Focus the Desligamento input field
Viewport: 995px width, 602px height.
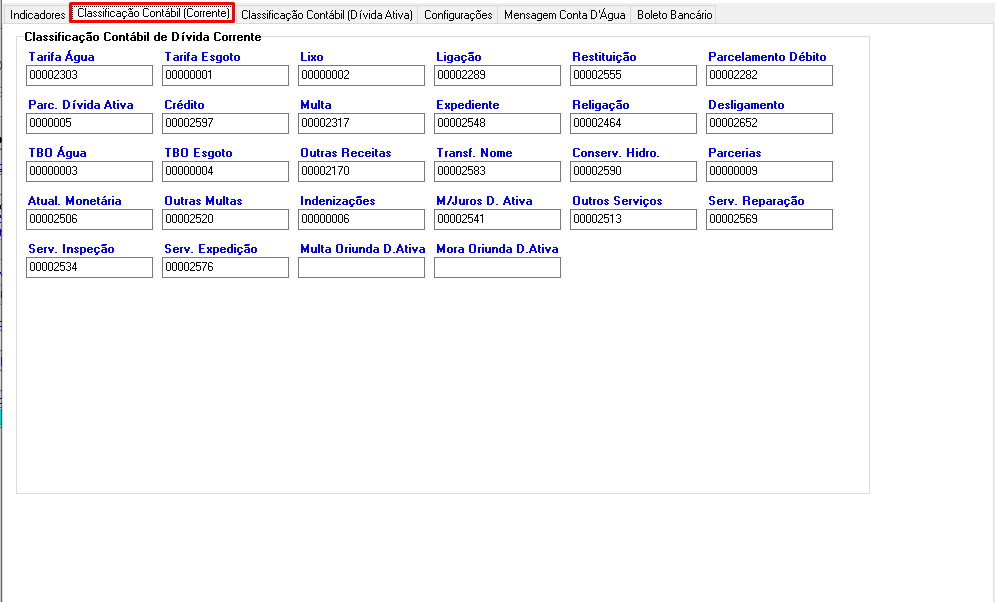coord(769,124)
